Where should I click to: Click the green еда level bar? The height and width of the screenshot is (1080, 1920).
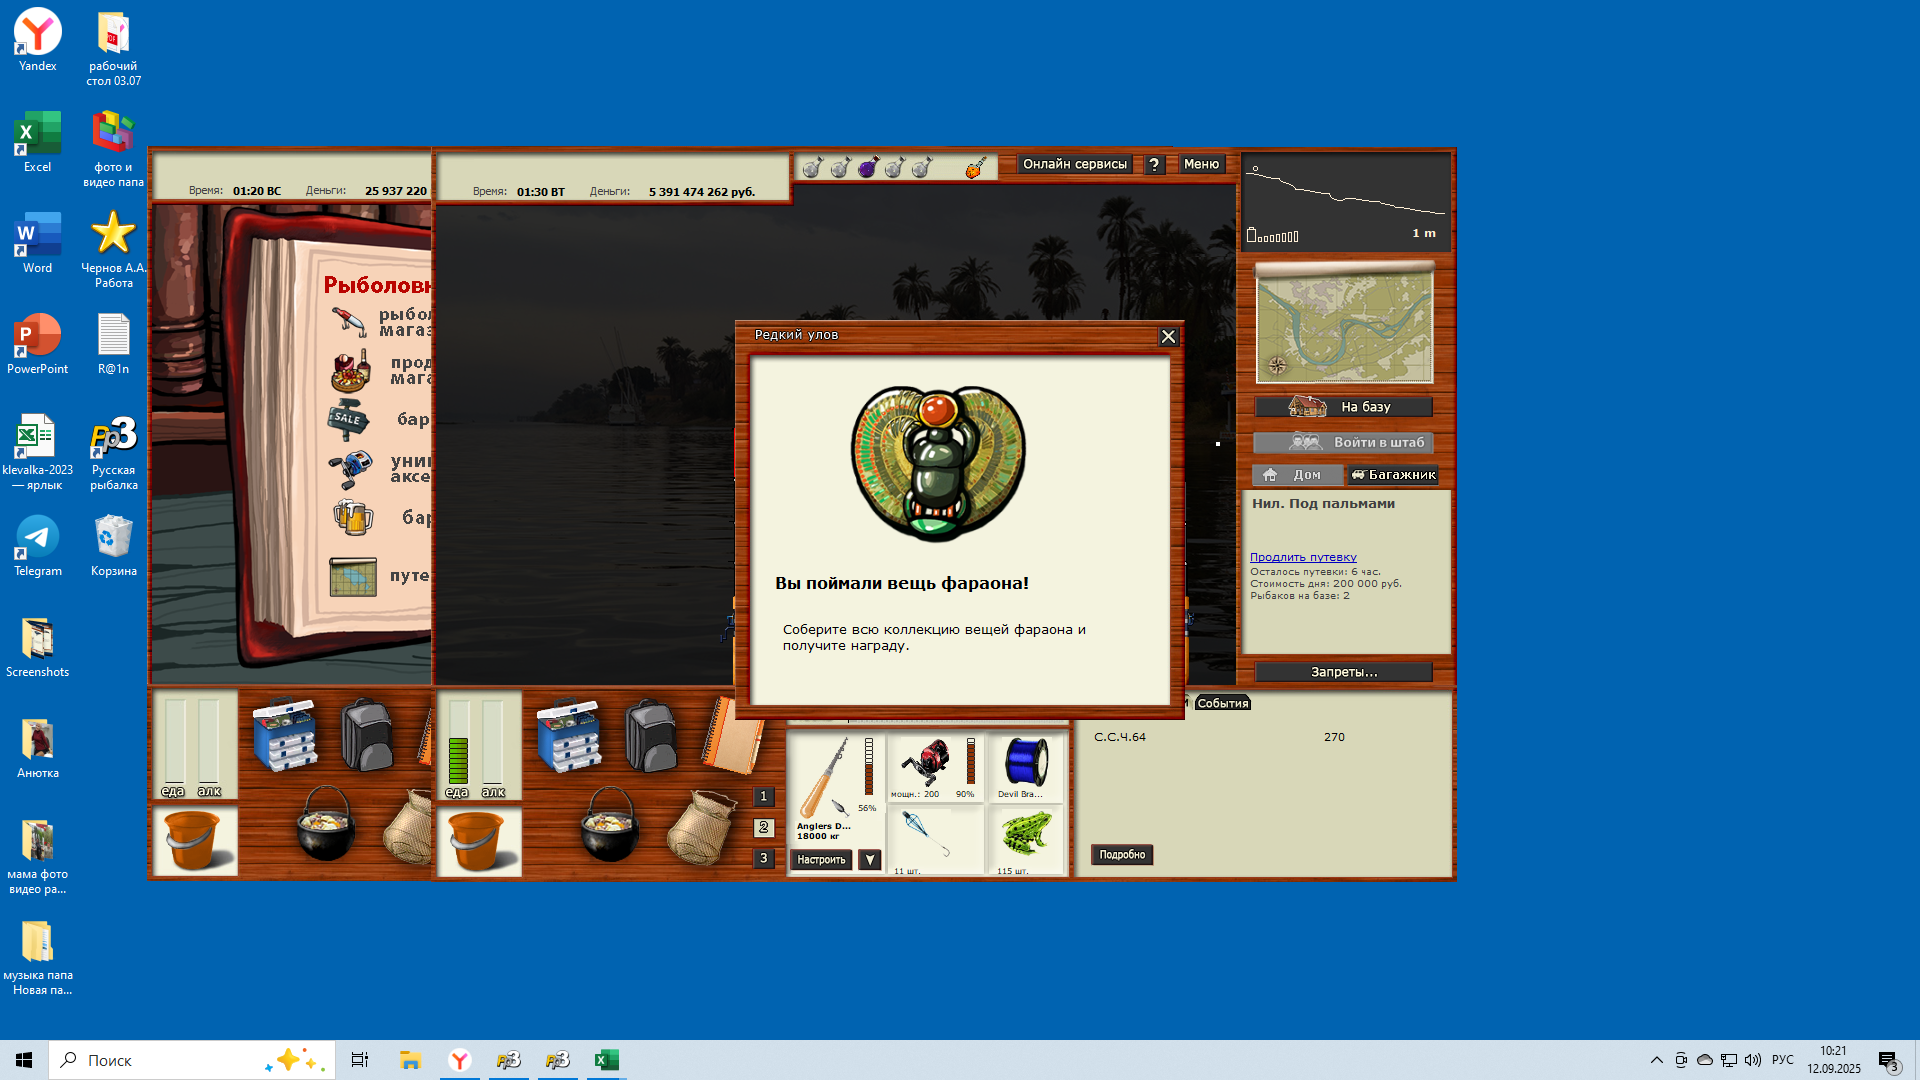[x=458, y=759]
